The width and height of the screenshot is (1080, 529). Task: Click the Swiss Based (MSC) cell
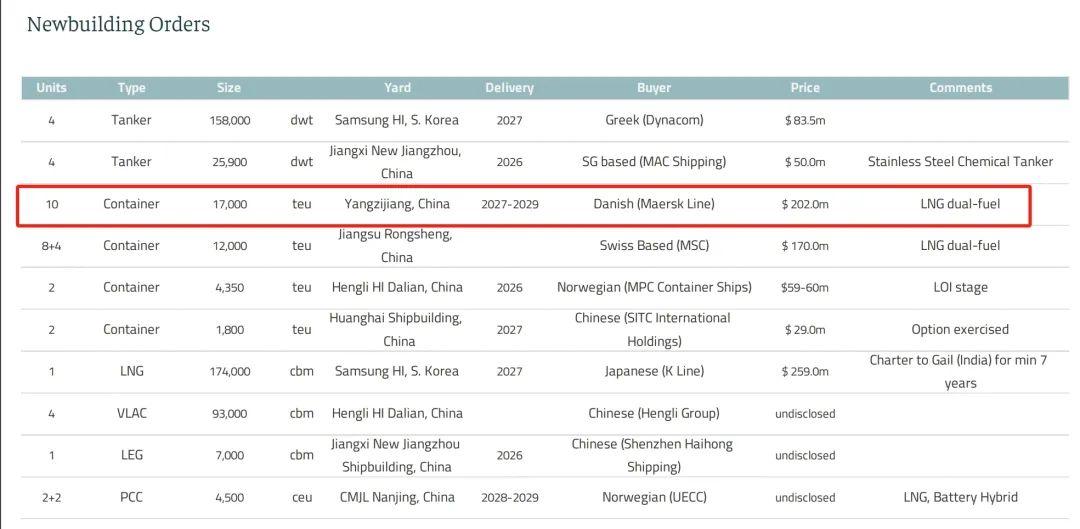click(654, 245)
